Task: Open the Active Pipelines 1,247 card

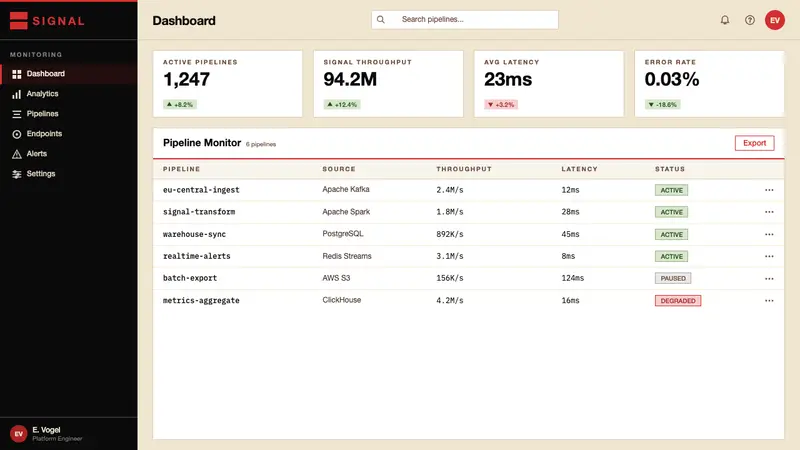Action: [228, 84]
